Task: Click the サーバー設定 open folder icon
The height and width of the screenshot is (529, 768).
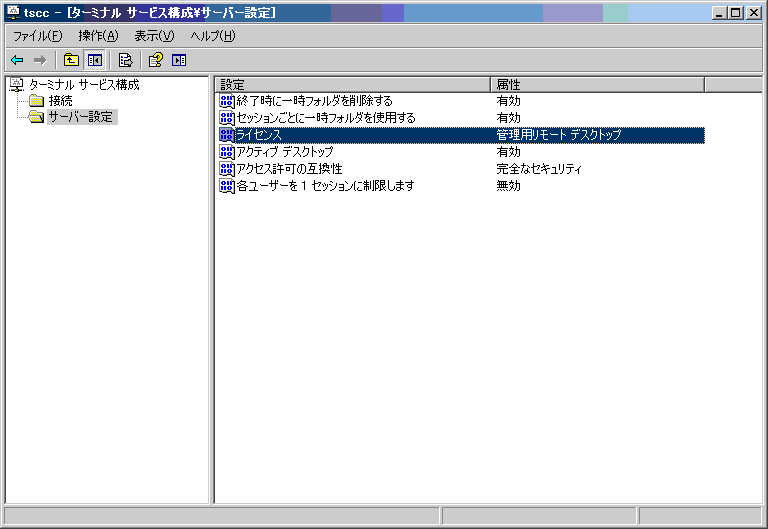Action: click(x=36, y=117)
